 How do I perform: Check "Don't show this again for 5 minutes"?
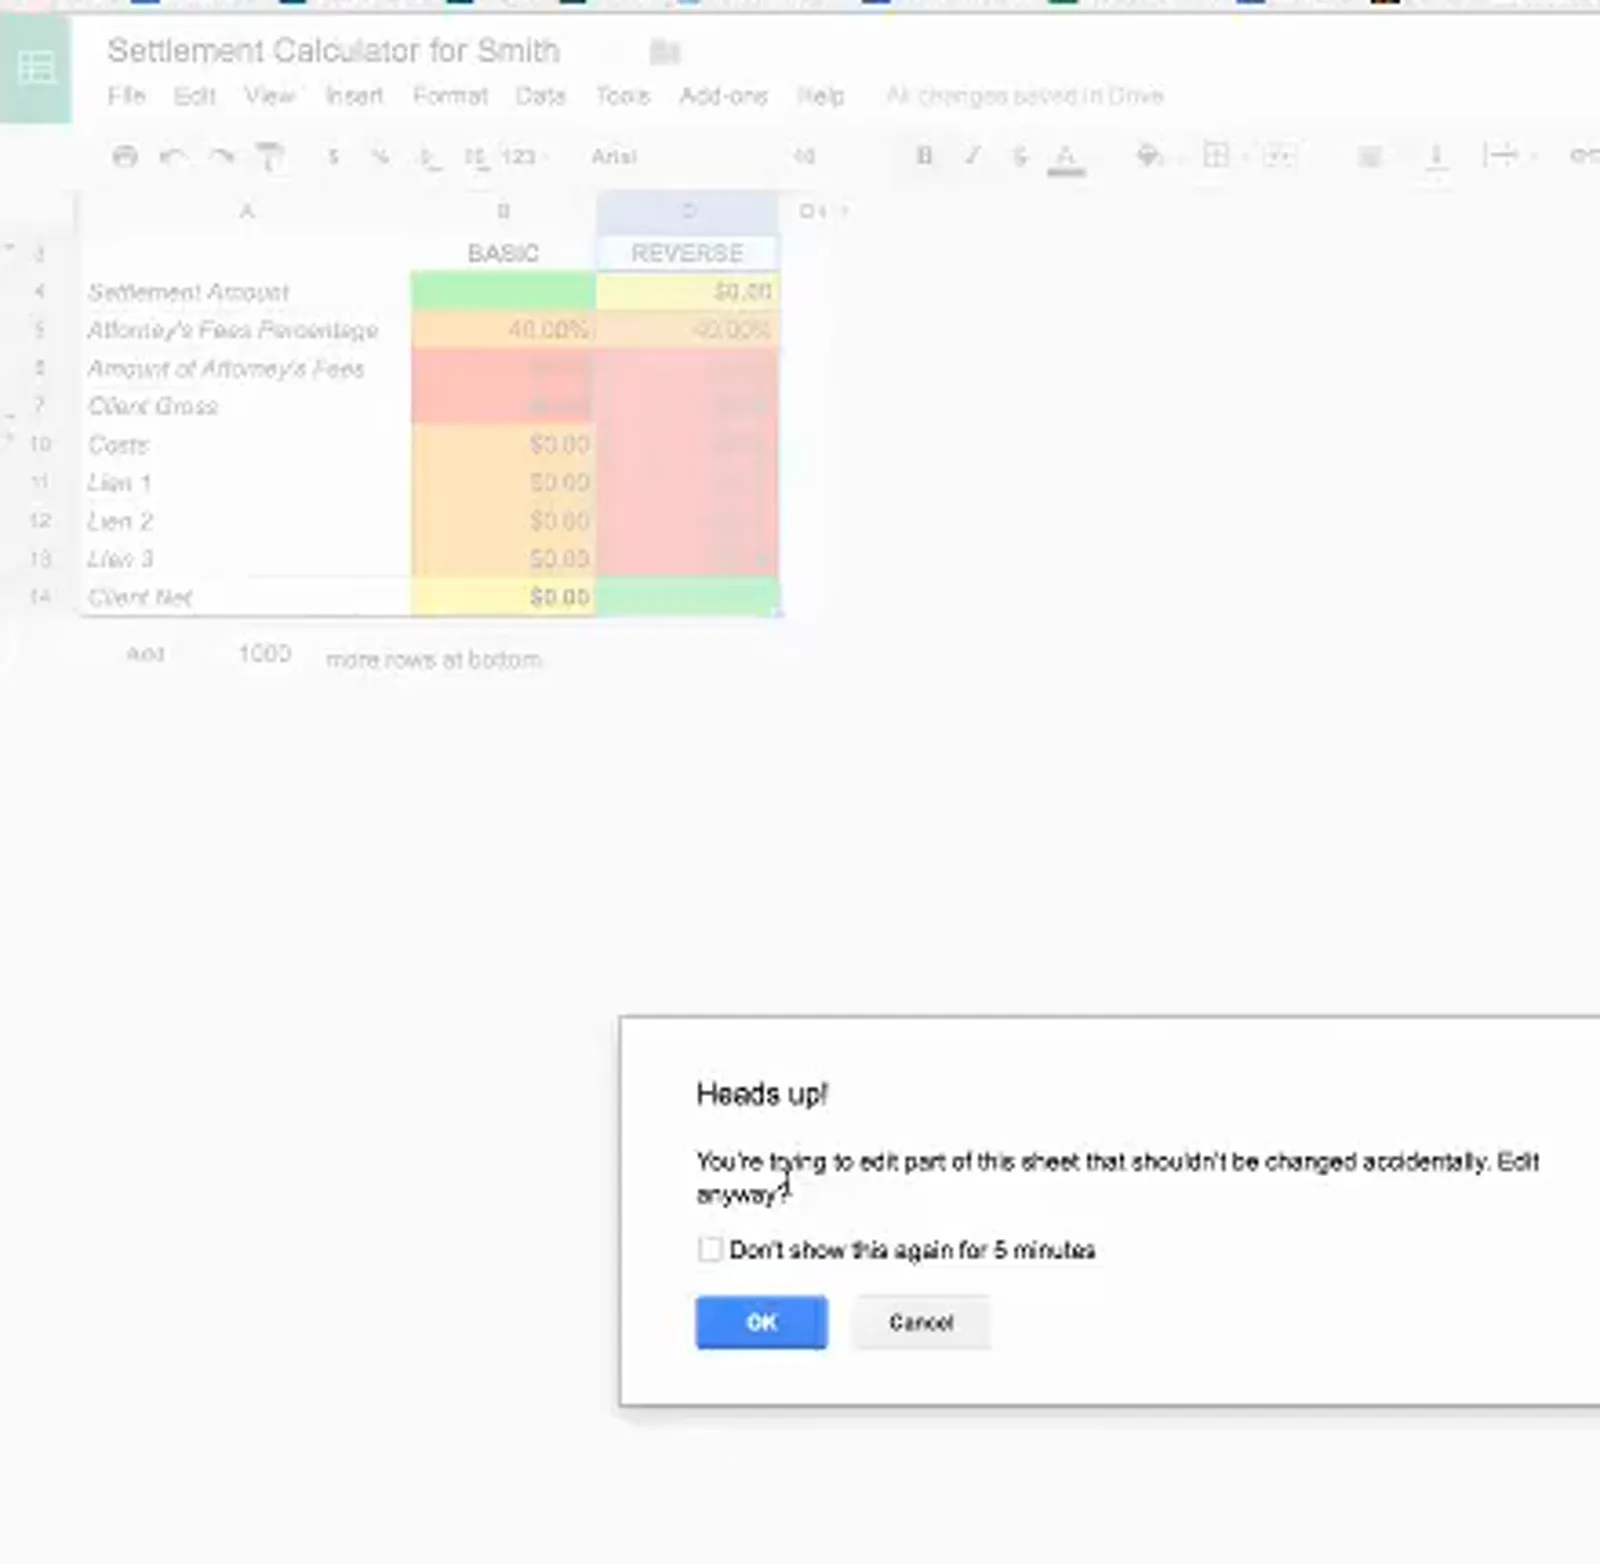point(710,1249)
